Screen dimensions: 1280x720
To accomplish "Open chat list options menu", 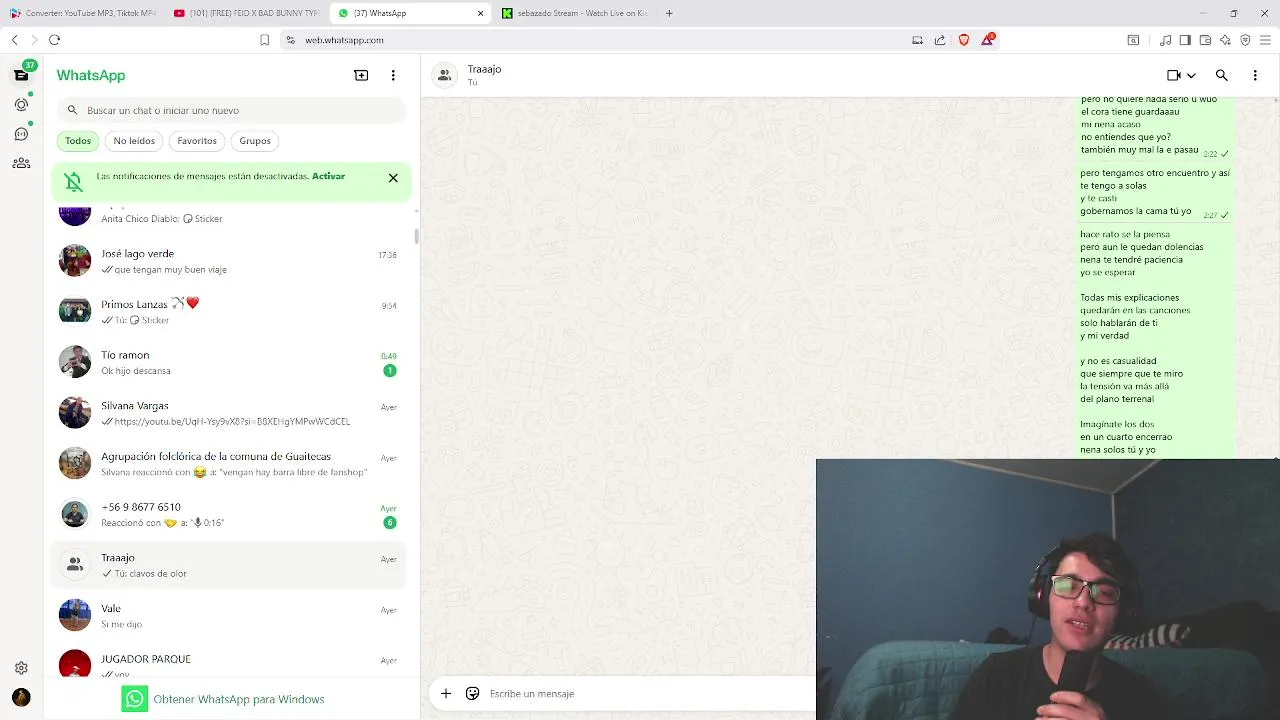I will coord(393,75).
